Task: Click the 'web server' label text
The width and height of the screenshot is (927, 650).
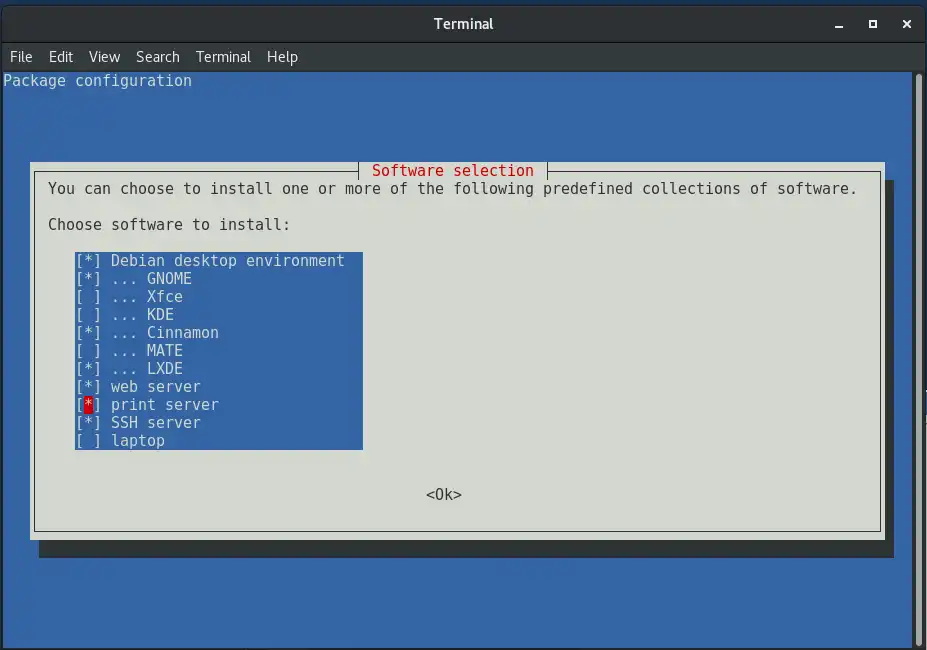Action: pyautogui.click(x=156, y=387)
